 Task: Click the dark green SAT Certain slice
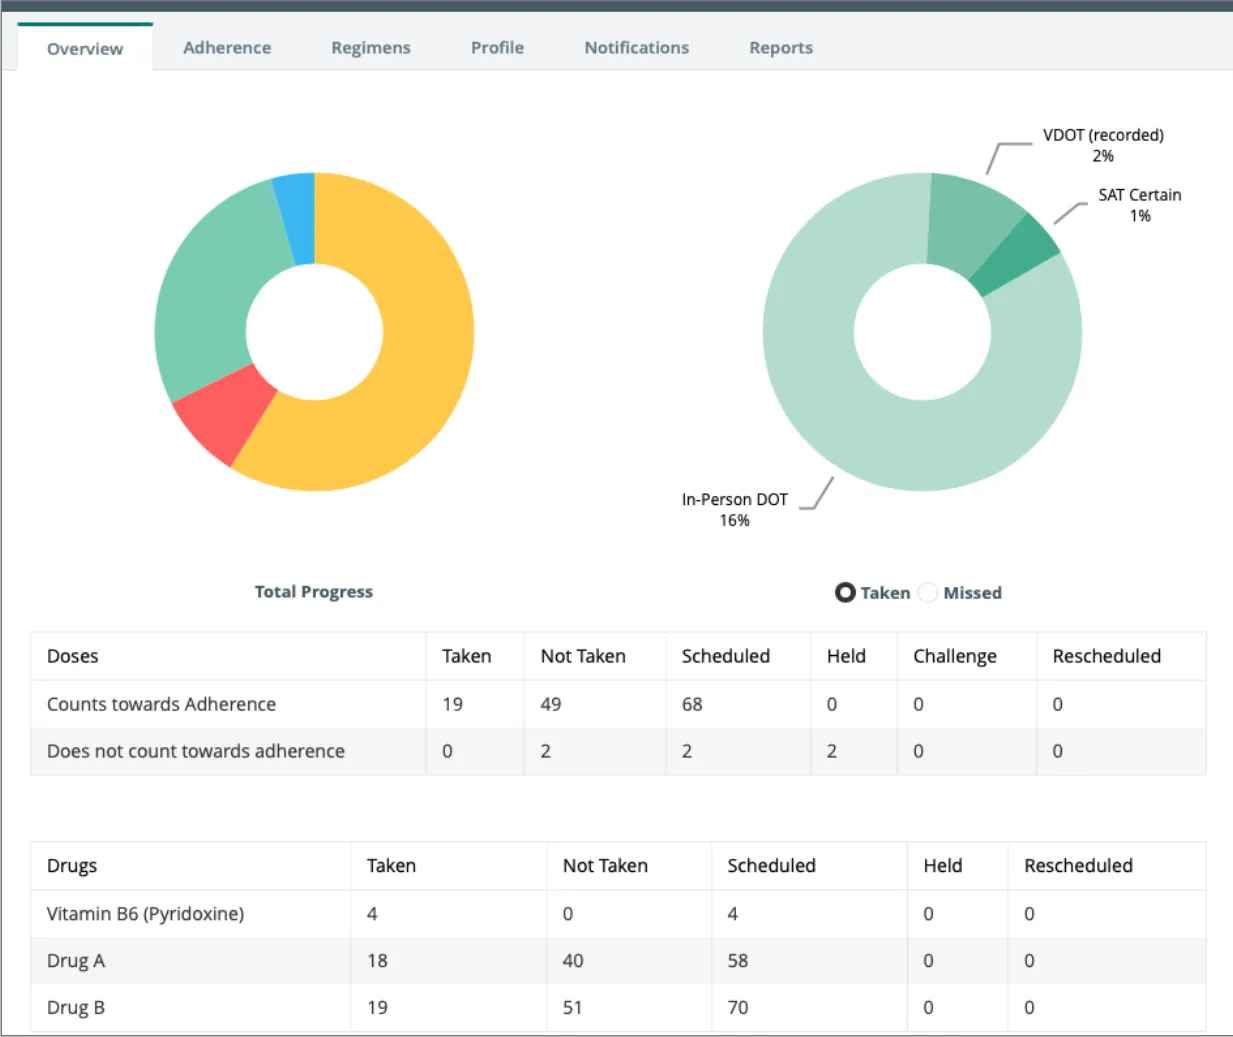click(1017, 255)
